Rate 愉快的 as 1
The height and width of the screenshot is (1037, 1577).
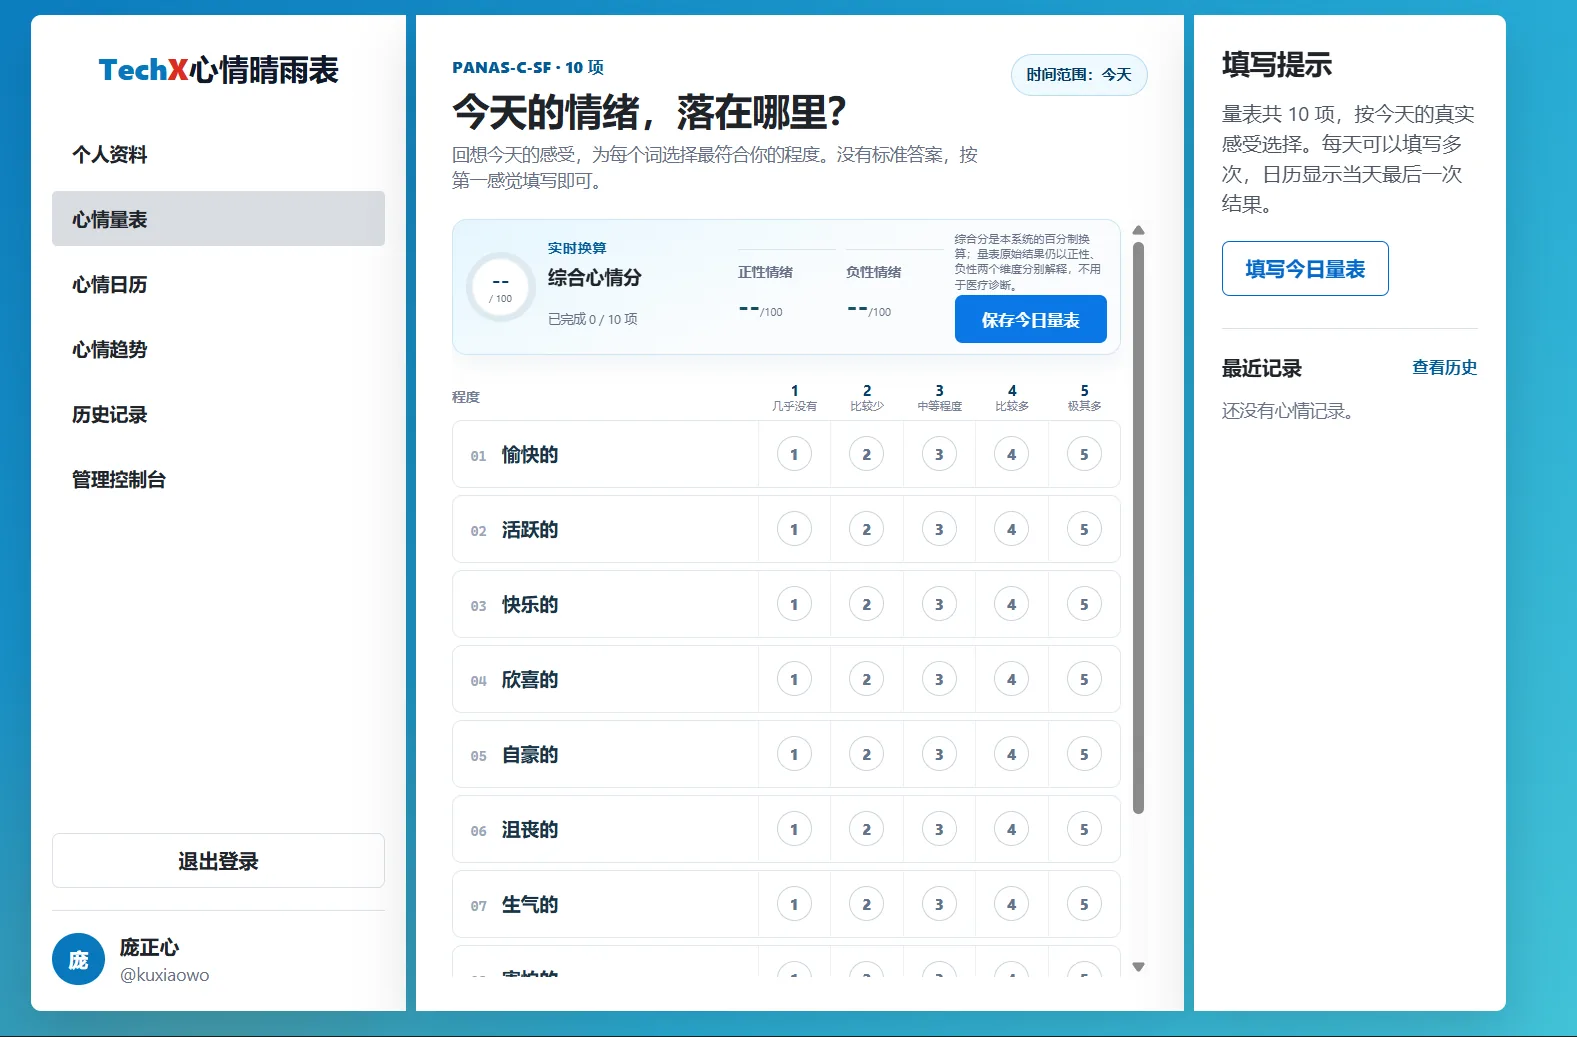coord(794,454)
